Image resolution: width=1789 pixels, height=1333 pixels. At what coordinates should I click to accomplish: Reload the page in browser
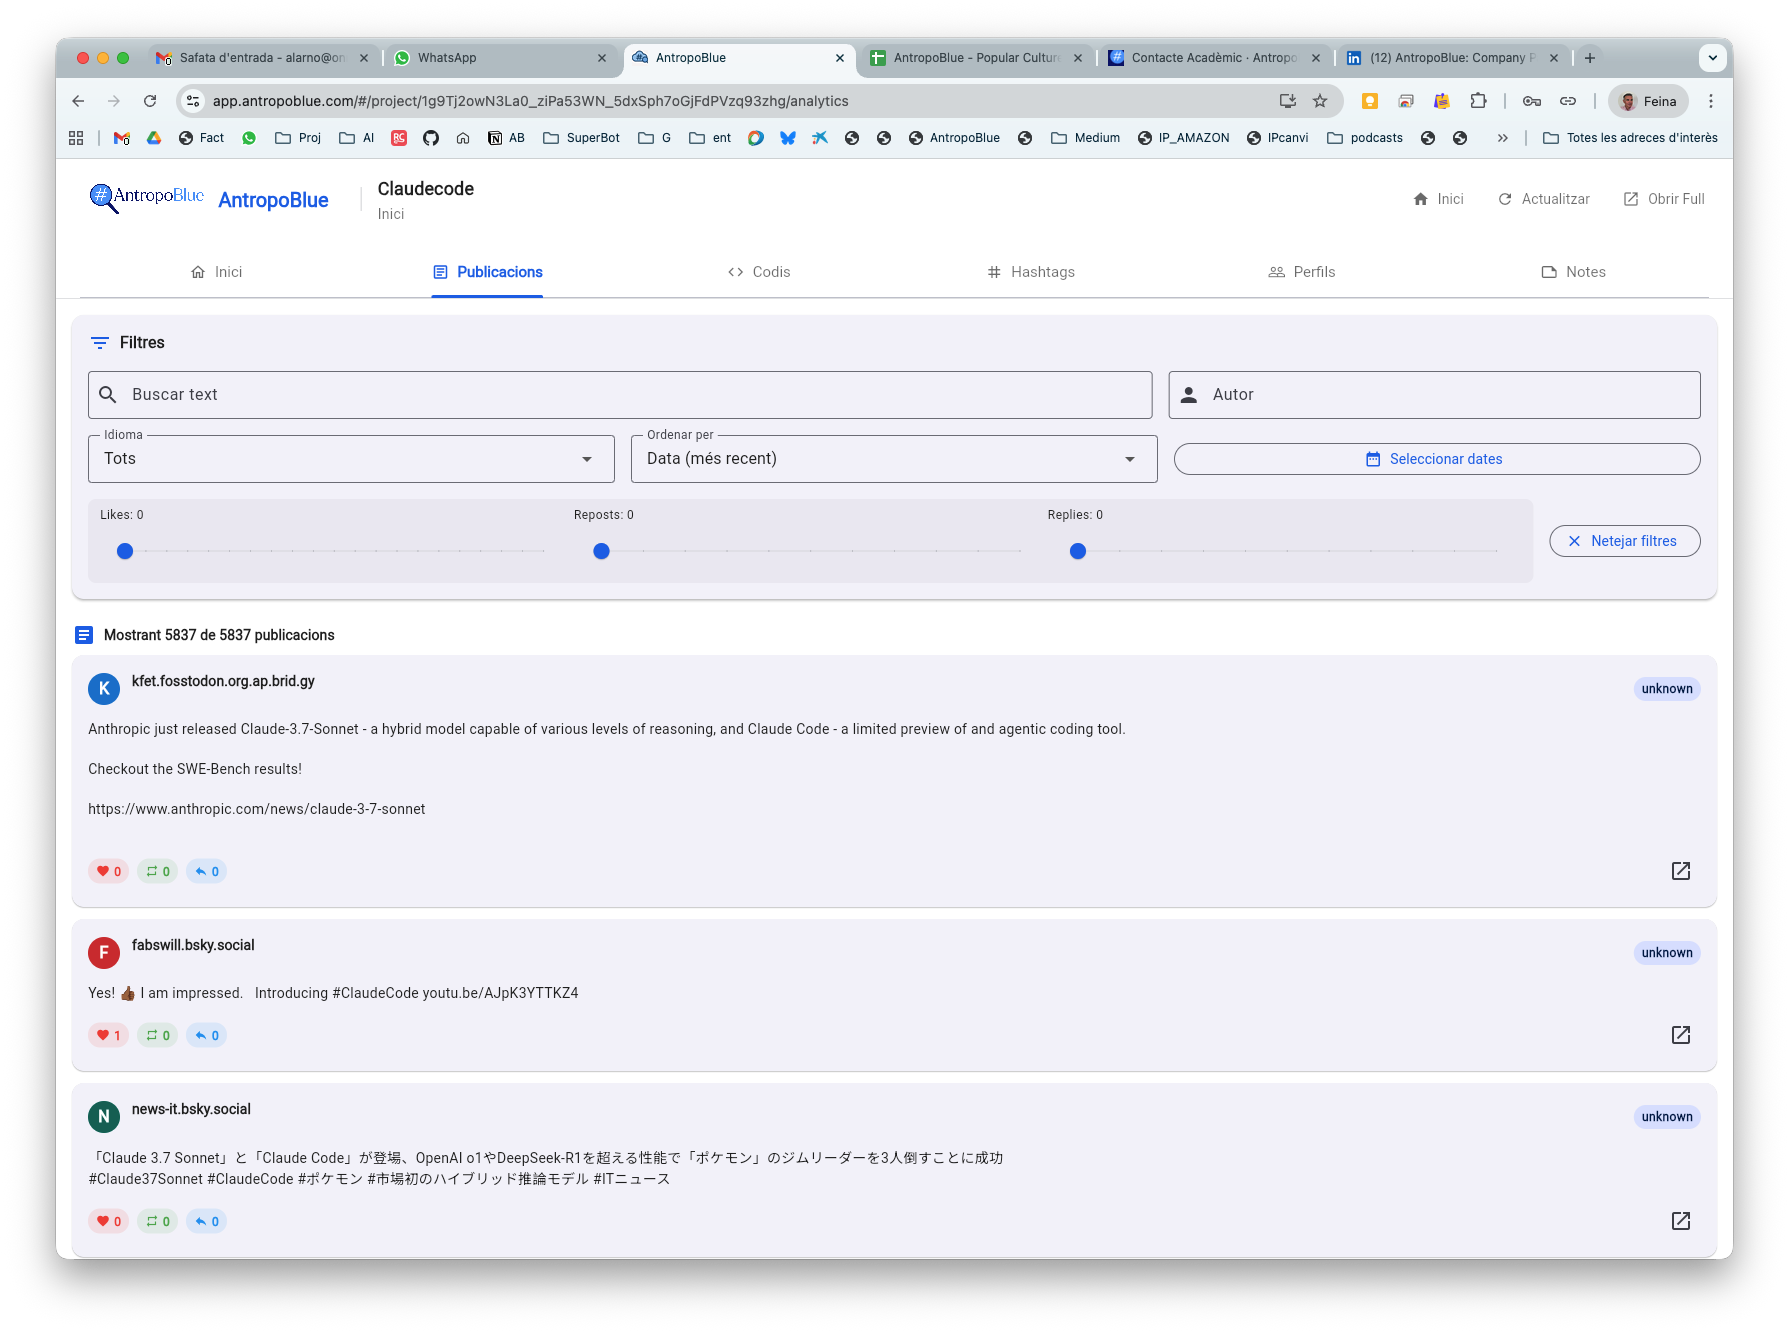[x=150, y=101]
